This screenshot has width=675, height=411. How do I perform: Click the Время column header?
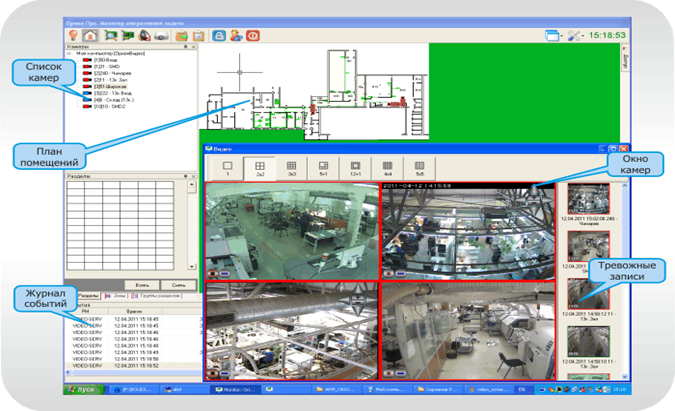click(134, 311)
